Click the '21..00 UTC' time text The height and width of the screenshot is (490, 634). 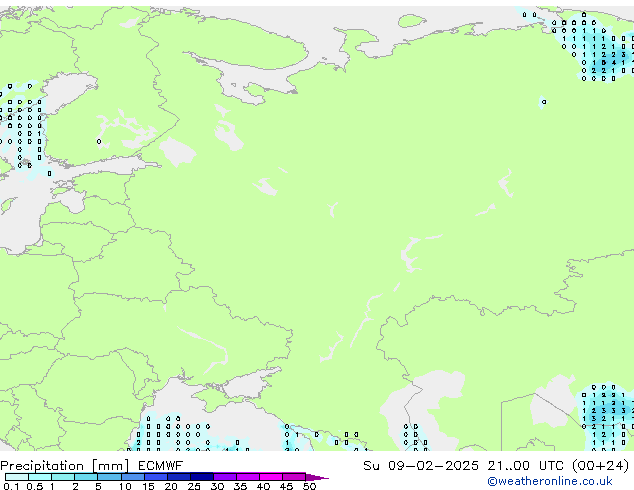click(526, 466)
